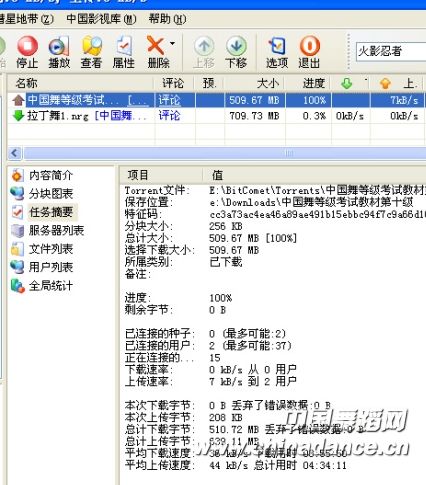Click the 总计大小 value 509.67 MB [100%]

click(253, 238)
